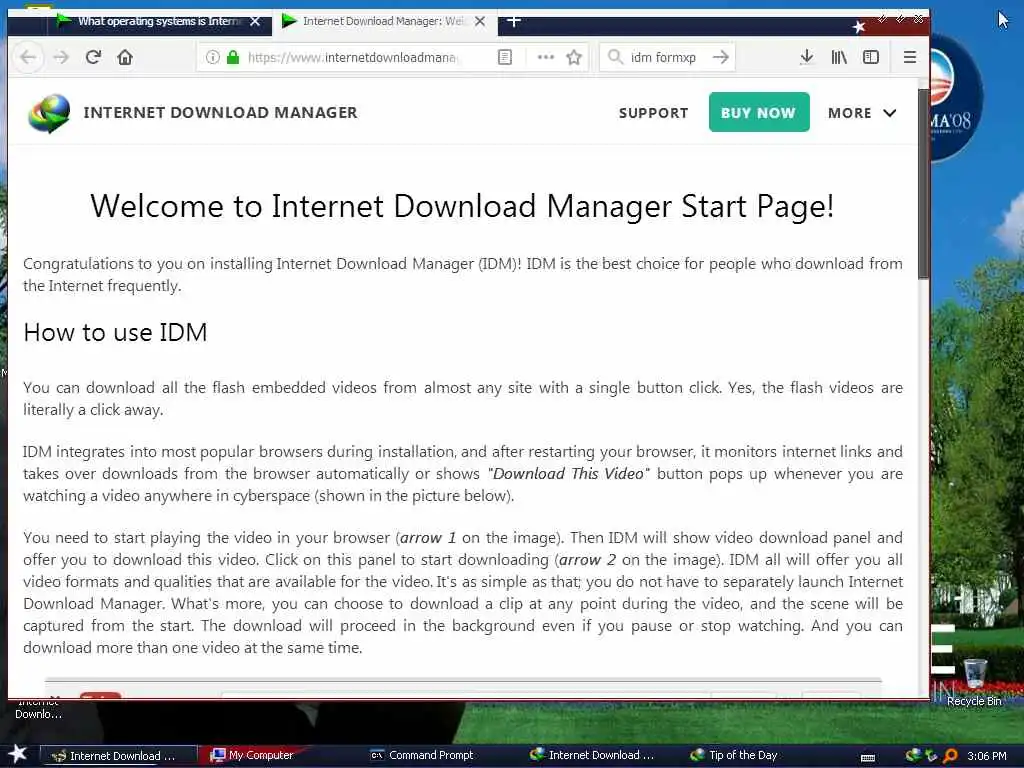Open the SUPPORT page link
This screenshot has width=1024, height=768.
pyautogui.click(x=653, y=113)
